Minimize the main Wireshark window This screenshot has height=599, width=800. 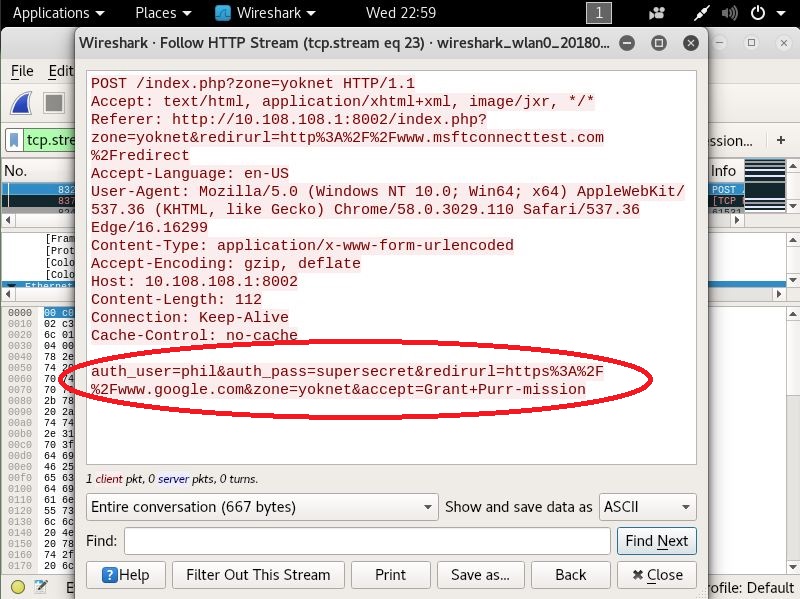[x=719, y=43]
